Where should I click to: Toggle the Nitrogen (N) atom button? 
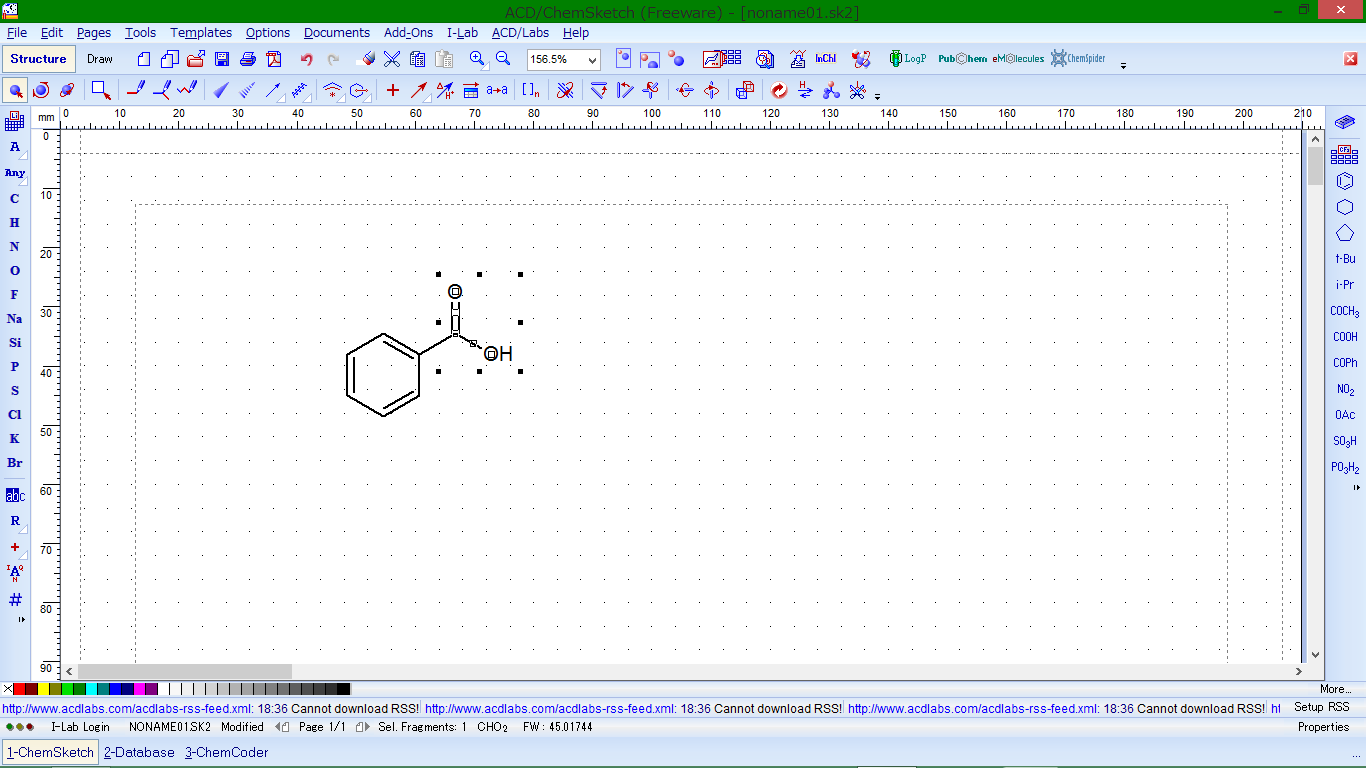15,247
